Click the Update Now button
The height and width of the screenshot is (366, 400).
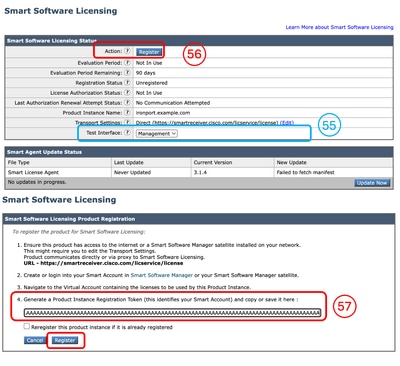(x=372, y=183)
